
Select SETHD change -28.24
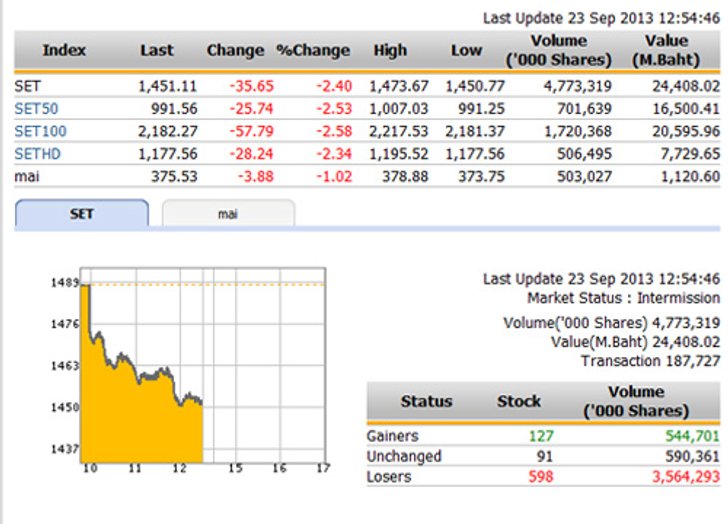pyautogui.click(x=251, y=154)
